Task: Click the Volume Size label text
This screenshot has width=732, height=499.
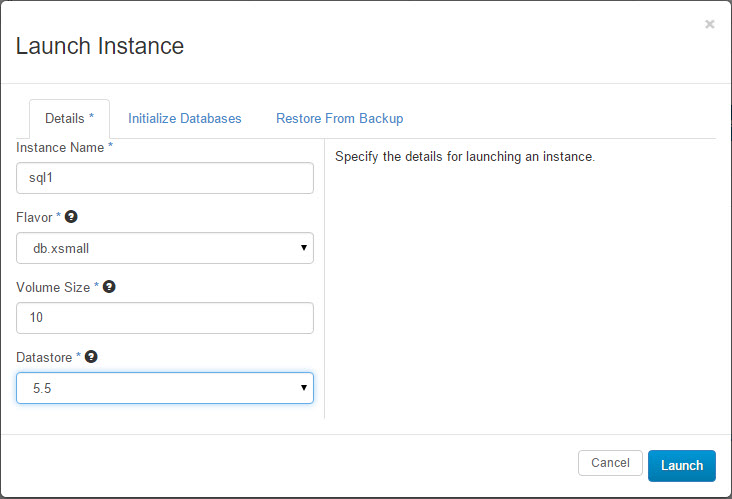Action: [x=53, y=287]
